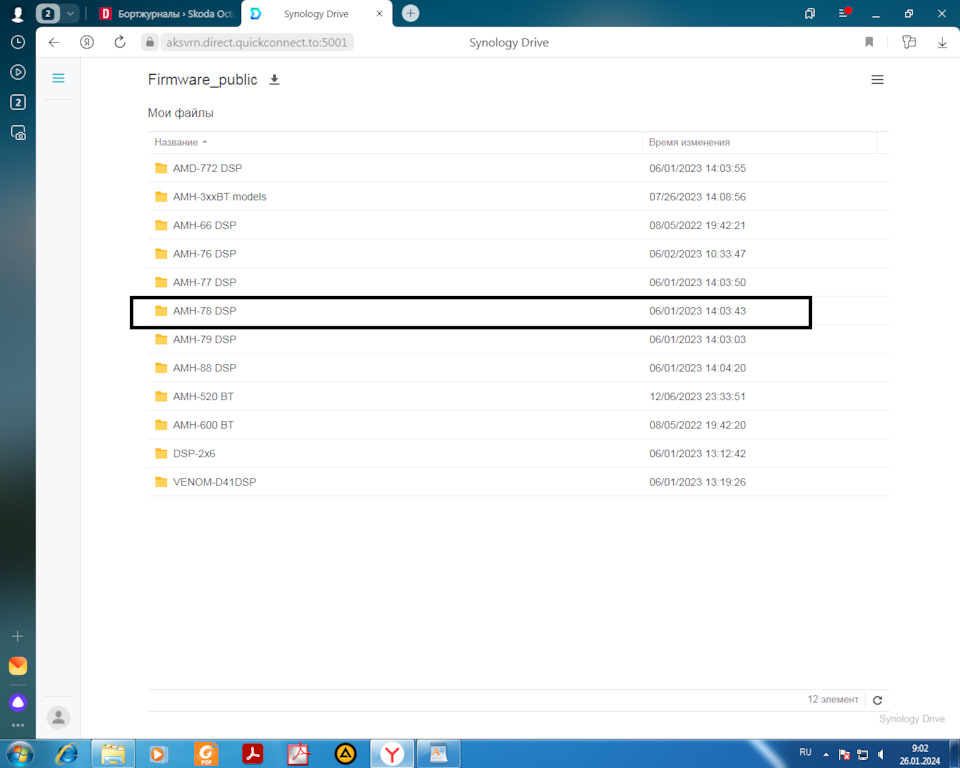Sort by Время изменения column
The width and height of the screenshot is (960, 768).
pyautogui.click(x=689, y=142)
